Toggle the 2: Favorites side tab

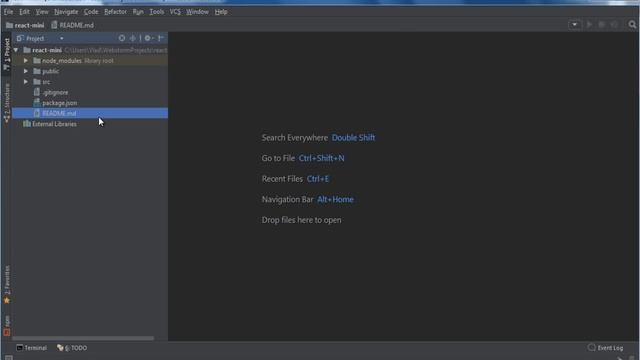(7, 284)
